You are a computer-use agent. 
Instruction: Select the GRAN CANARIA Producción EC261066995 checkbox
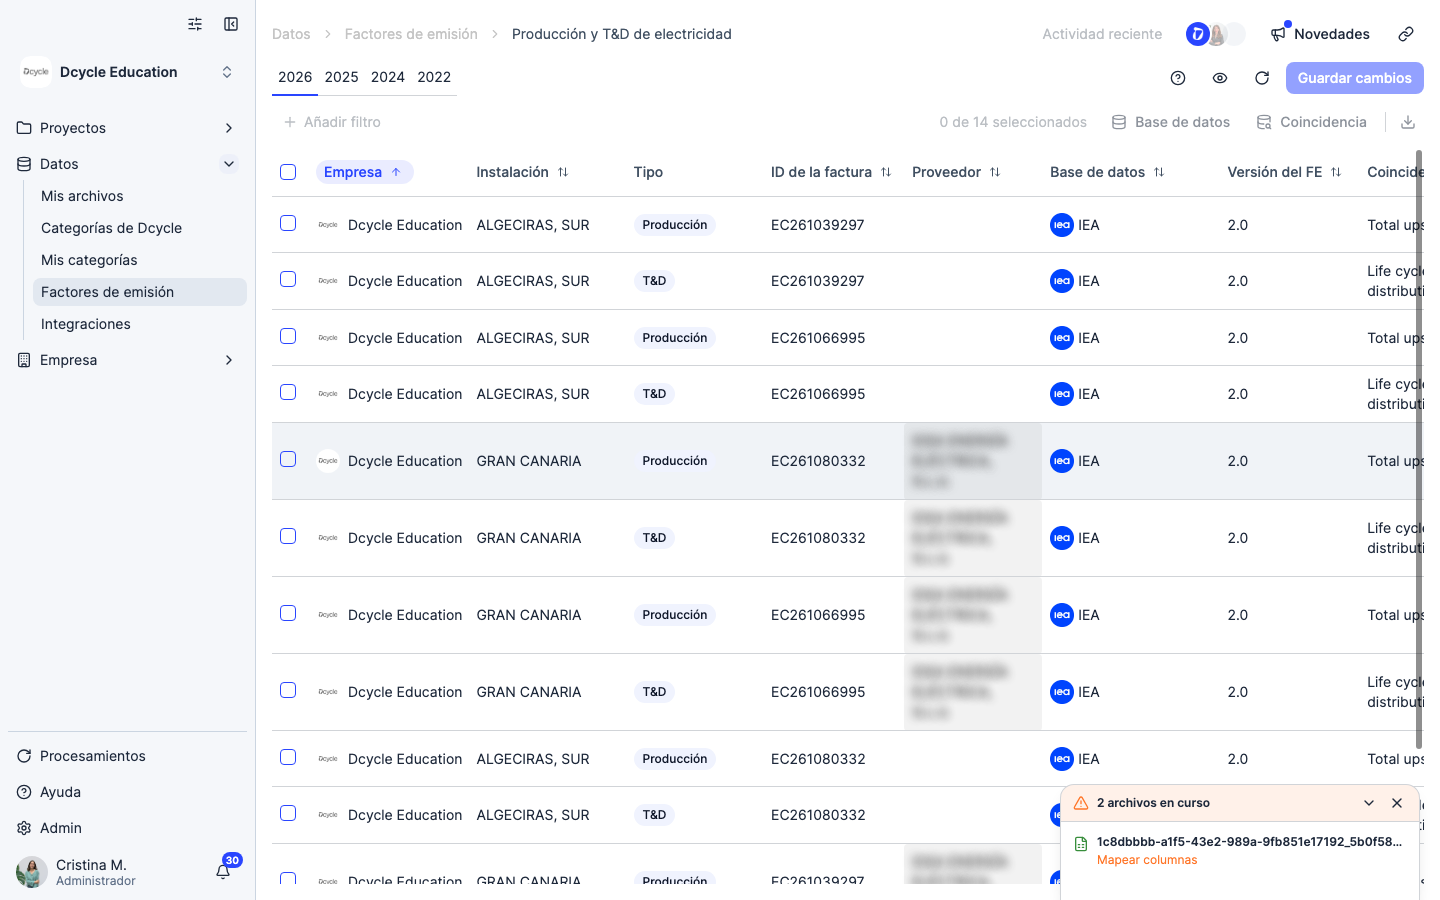[288, 613]
